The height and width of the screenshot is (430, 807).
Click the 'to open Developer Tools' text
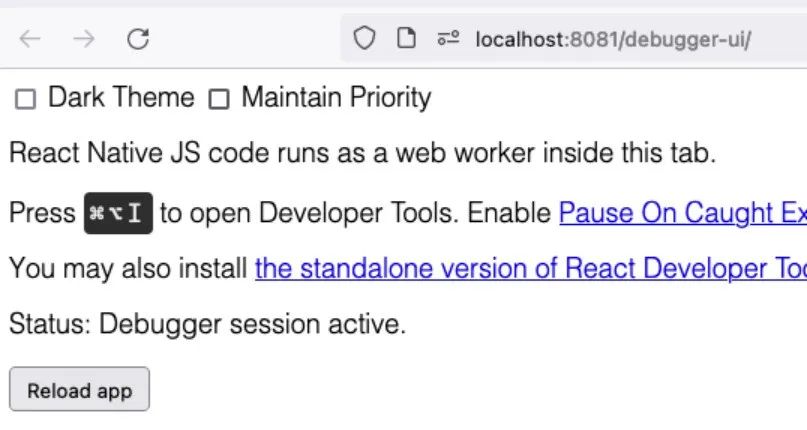(309, 213)
